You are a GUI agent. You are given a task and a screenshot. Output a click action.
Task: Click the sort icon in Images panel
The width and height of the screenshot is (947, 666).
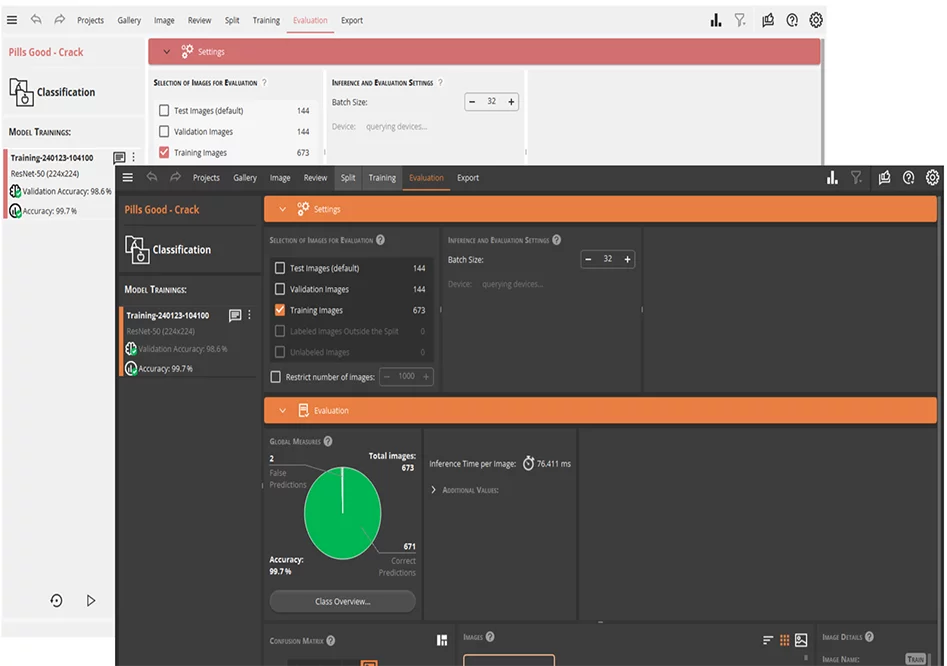[768, 640]
